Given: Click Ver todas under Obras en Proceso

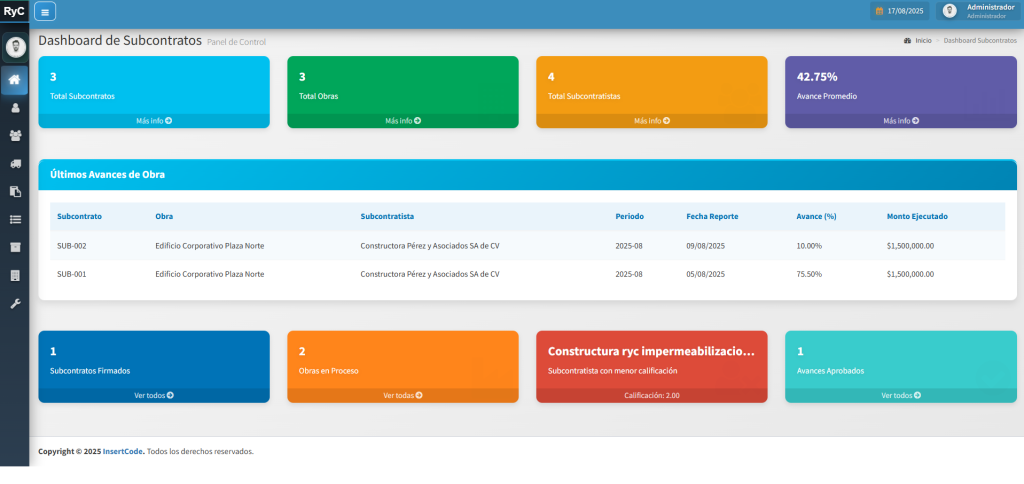Looking at the screenshot, I should 402,395.
